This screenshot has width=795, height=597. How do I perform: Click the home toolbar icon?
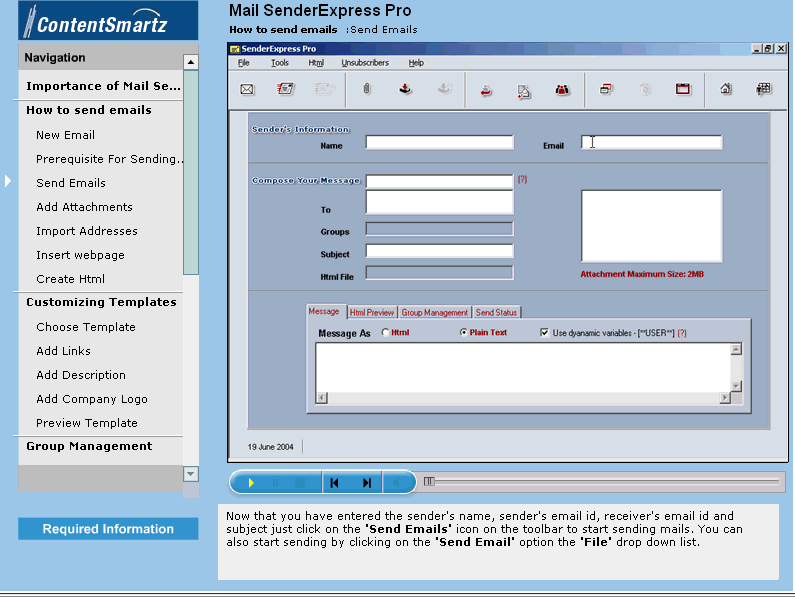[726, 89]
